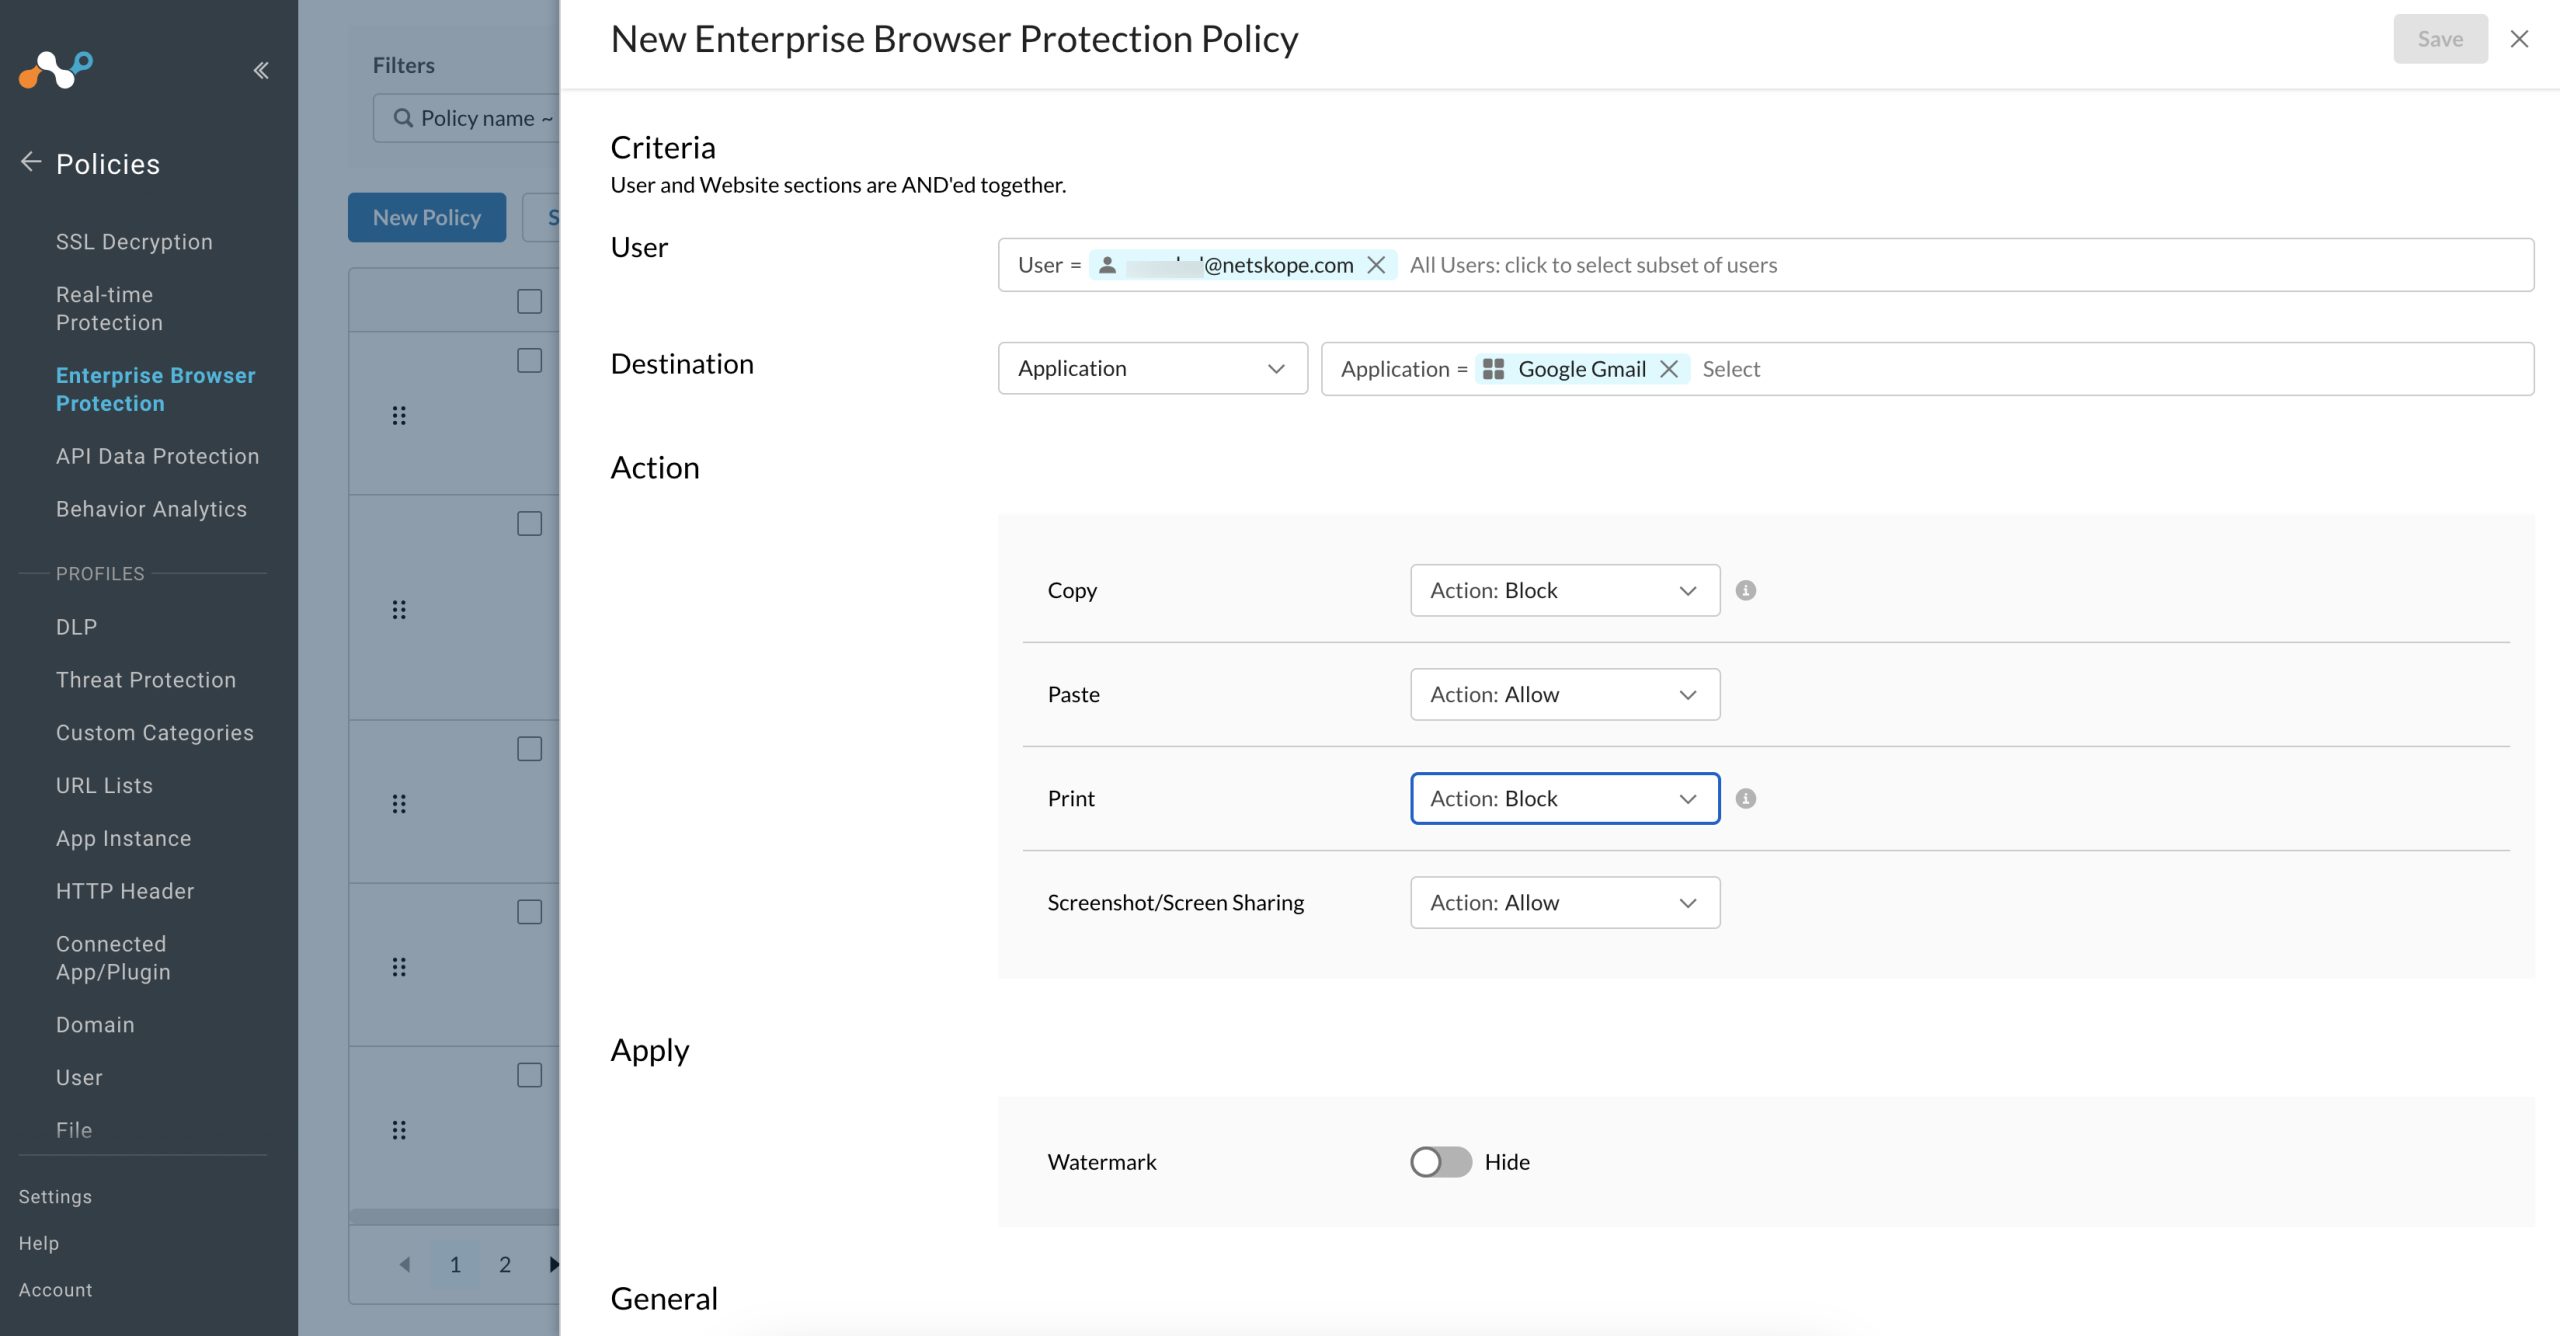Click the info icon next to Print action
Viewport: 2560px width, 1336px height.
coord(1745,798)
